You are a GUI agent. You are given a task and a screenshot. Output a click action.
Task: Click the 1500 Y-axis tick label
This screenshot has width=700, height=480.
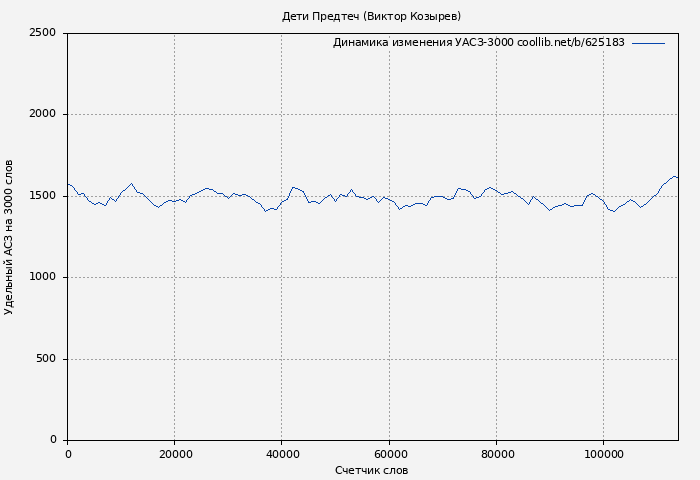pyautogui.click(x=42, y=196)
